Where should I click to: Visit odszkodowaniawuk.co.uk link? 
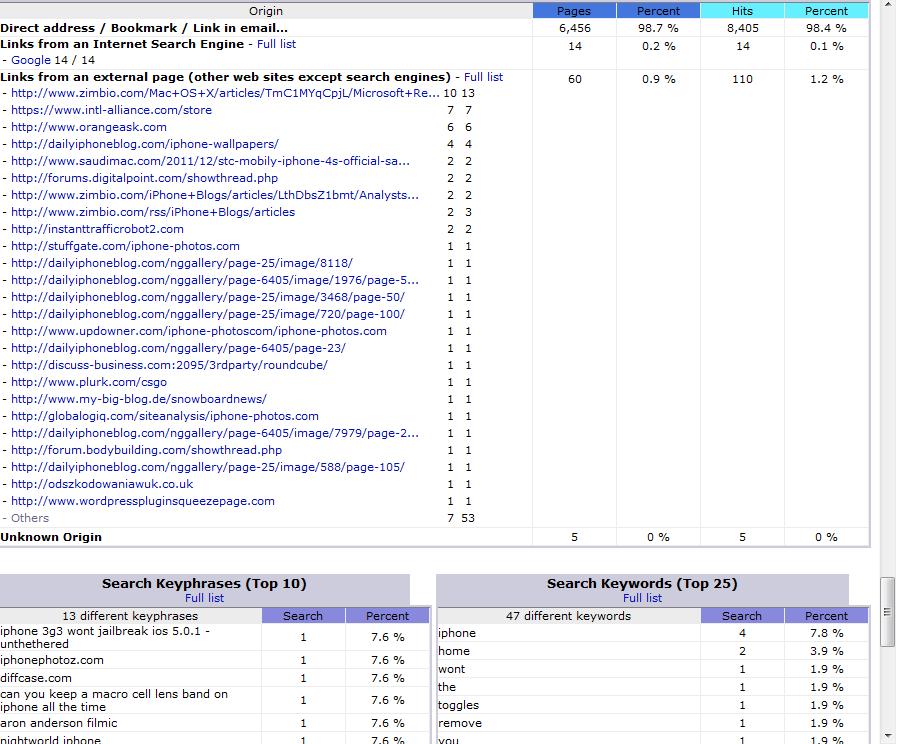click(102, 484)
